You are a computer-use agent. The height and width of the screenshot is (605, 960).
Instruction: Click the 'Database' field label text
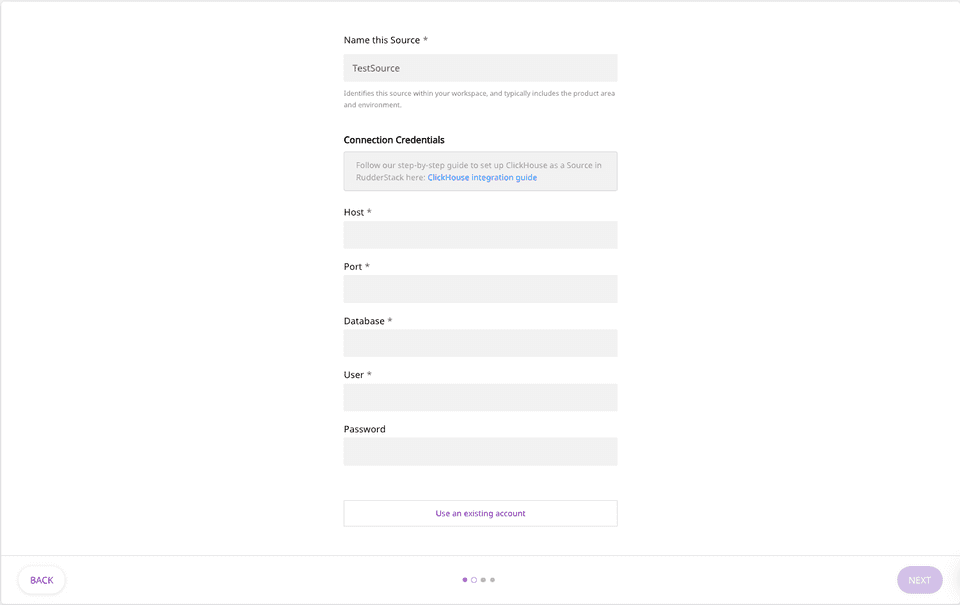tap(364, 321)
